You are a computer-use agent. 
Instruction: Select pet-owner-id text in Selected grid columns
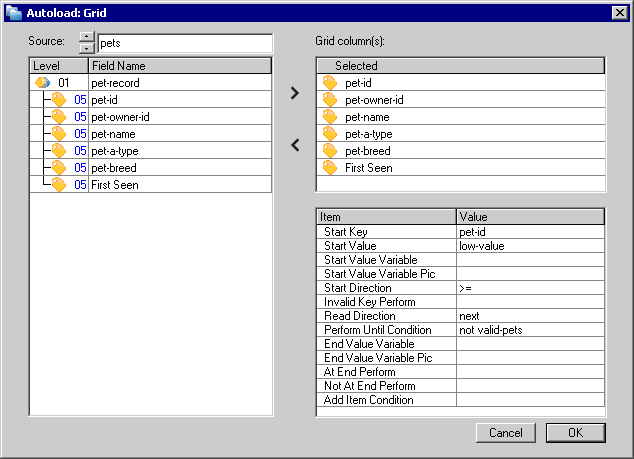[374, 100]
